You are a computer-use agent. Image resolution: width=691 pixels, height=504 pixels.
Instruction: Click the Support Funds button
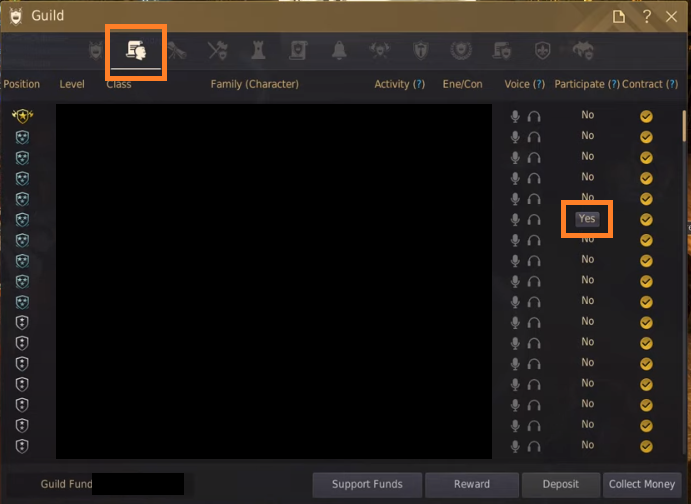[367, 484]
